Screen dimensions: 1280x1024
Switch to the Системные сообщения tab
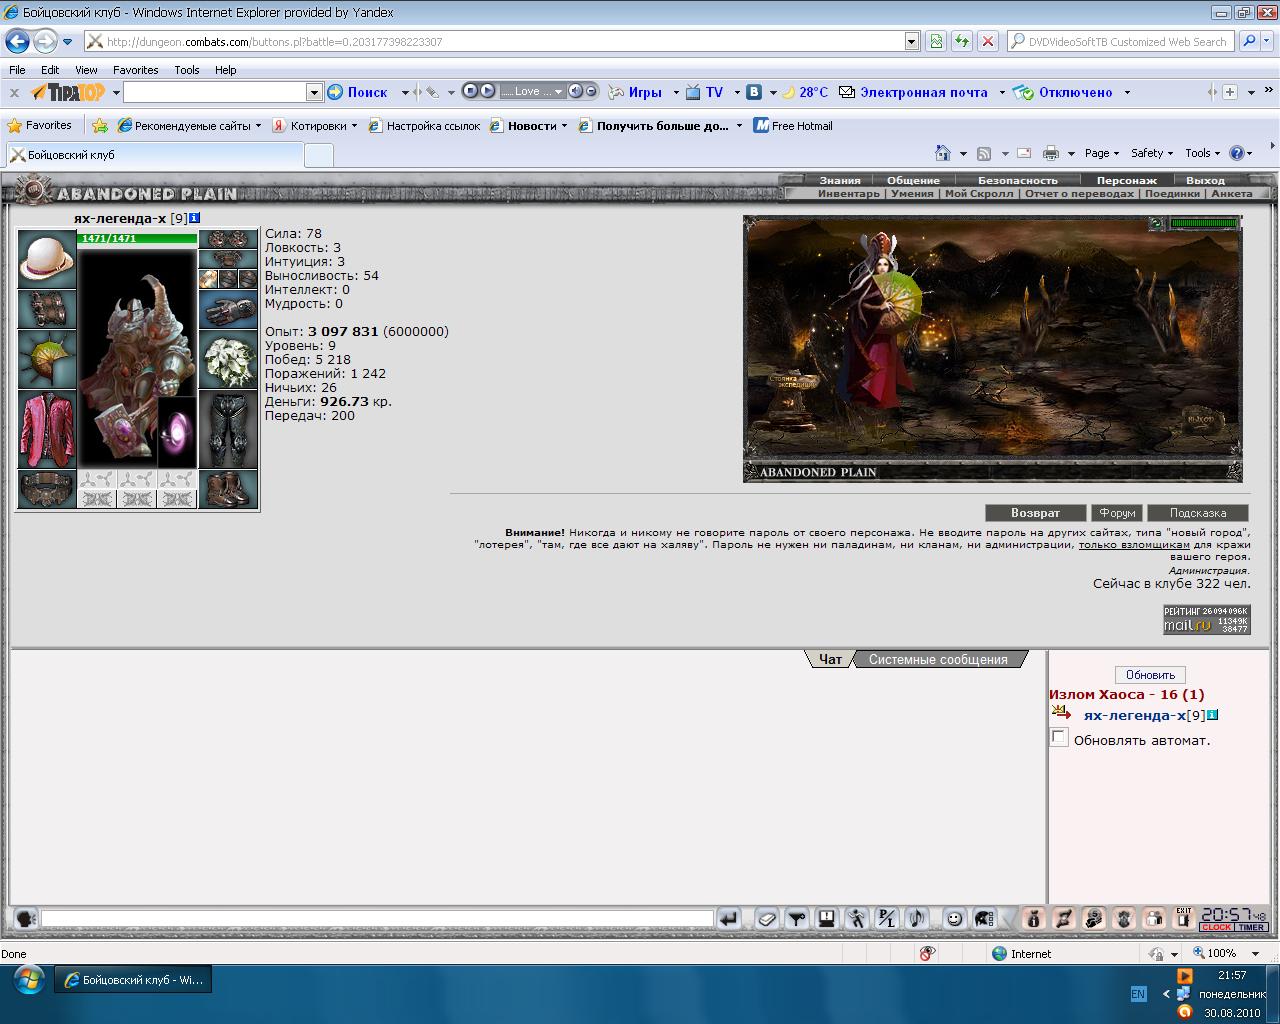pyautogui.click(x=938, y=660)
